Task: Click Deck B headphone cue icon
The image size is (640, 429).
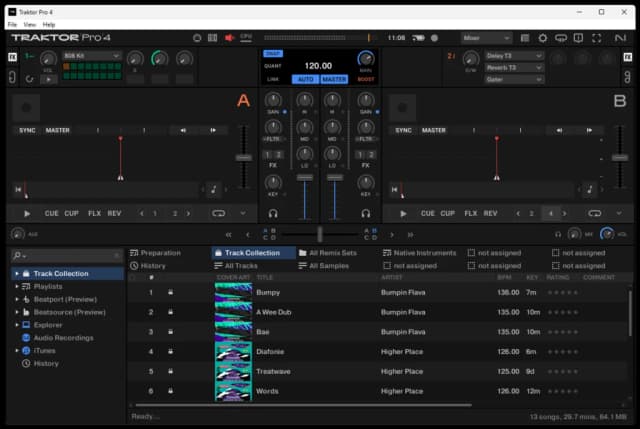Action: [366, 213]
